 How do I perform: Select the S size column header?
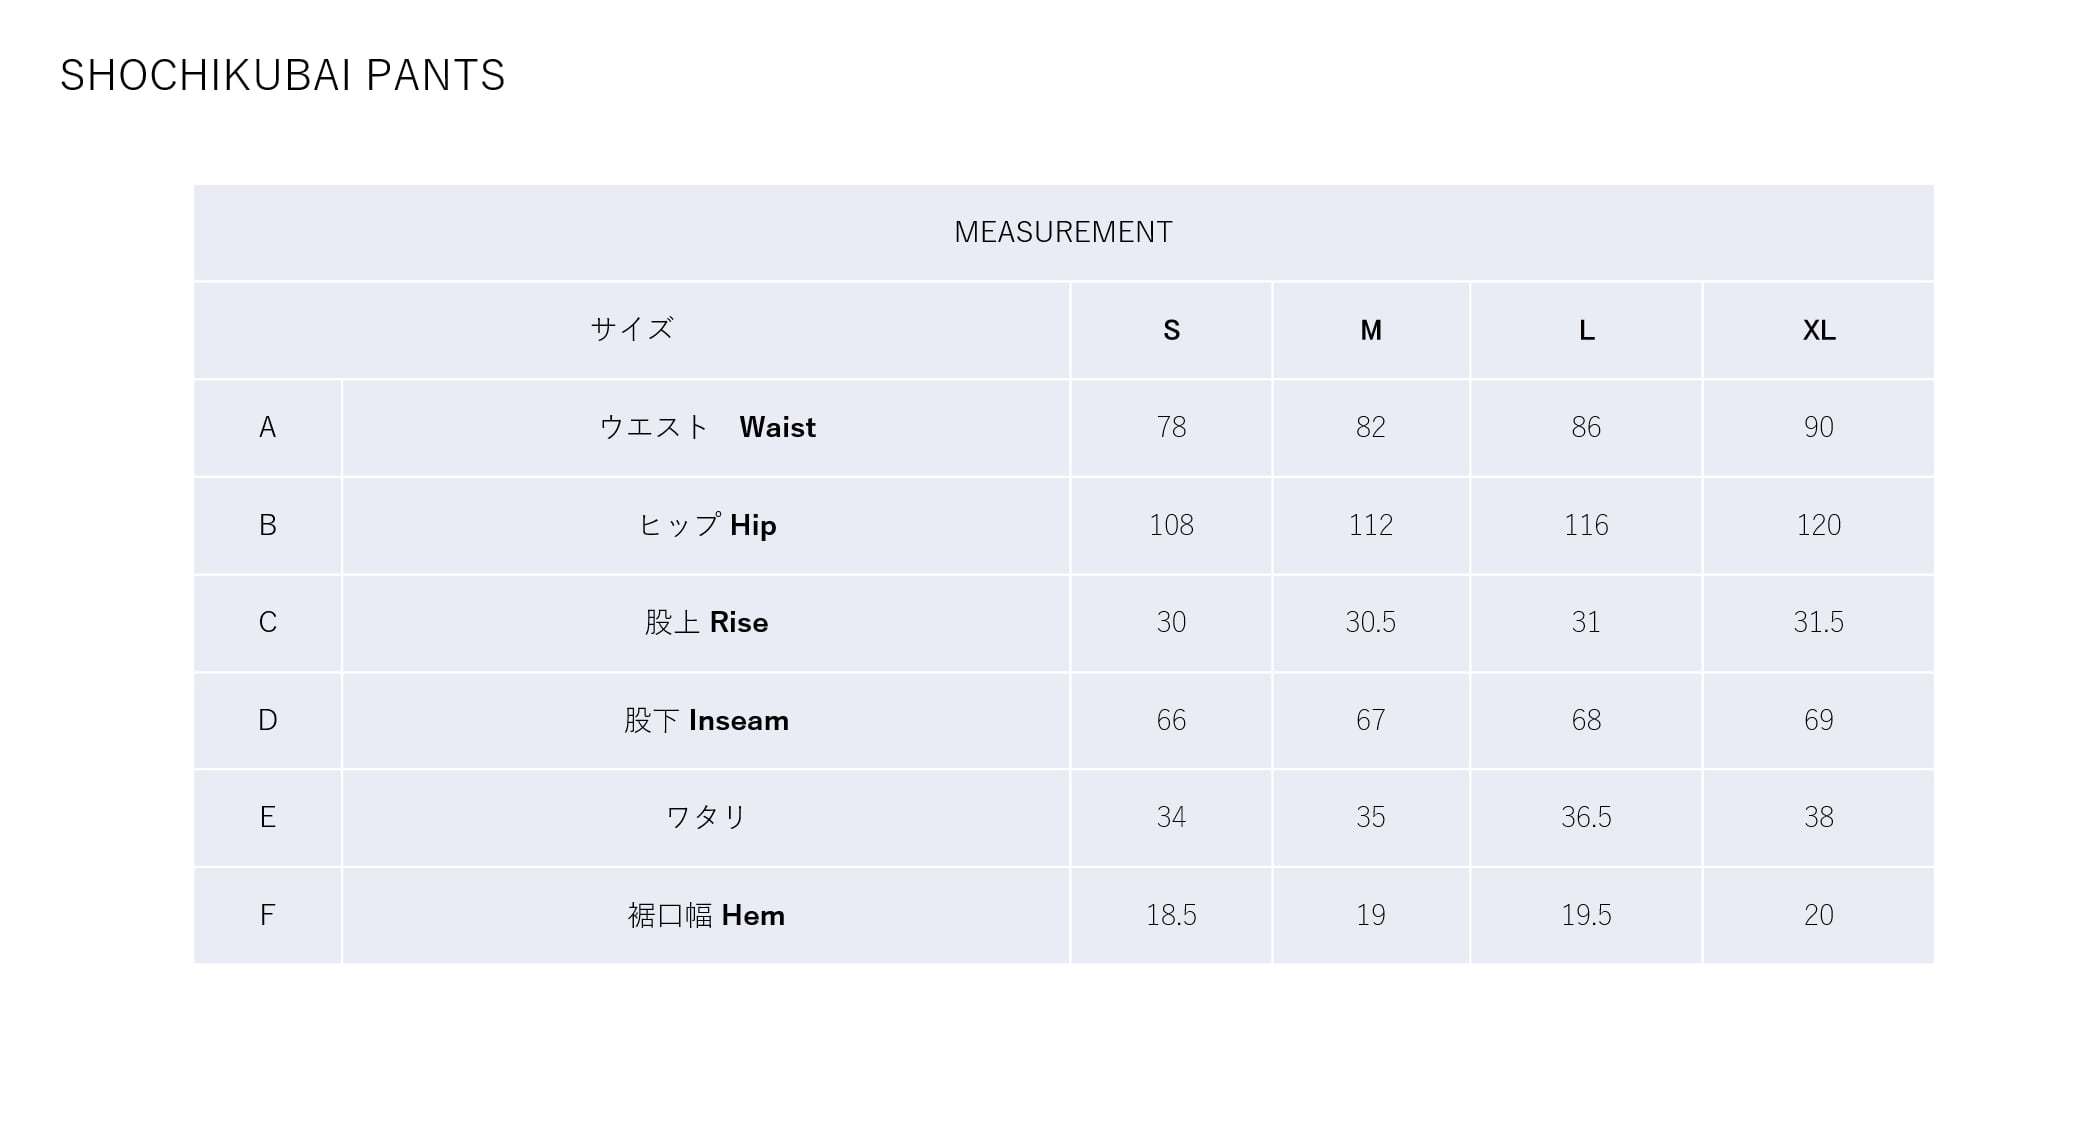1171,330
